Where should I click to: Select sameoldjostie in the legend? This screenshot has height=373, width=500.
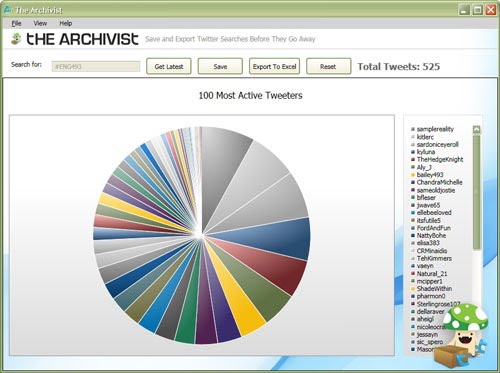(x=436, y=190)
